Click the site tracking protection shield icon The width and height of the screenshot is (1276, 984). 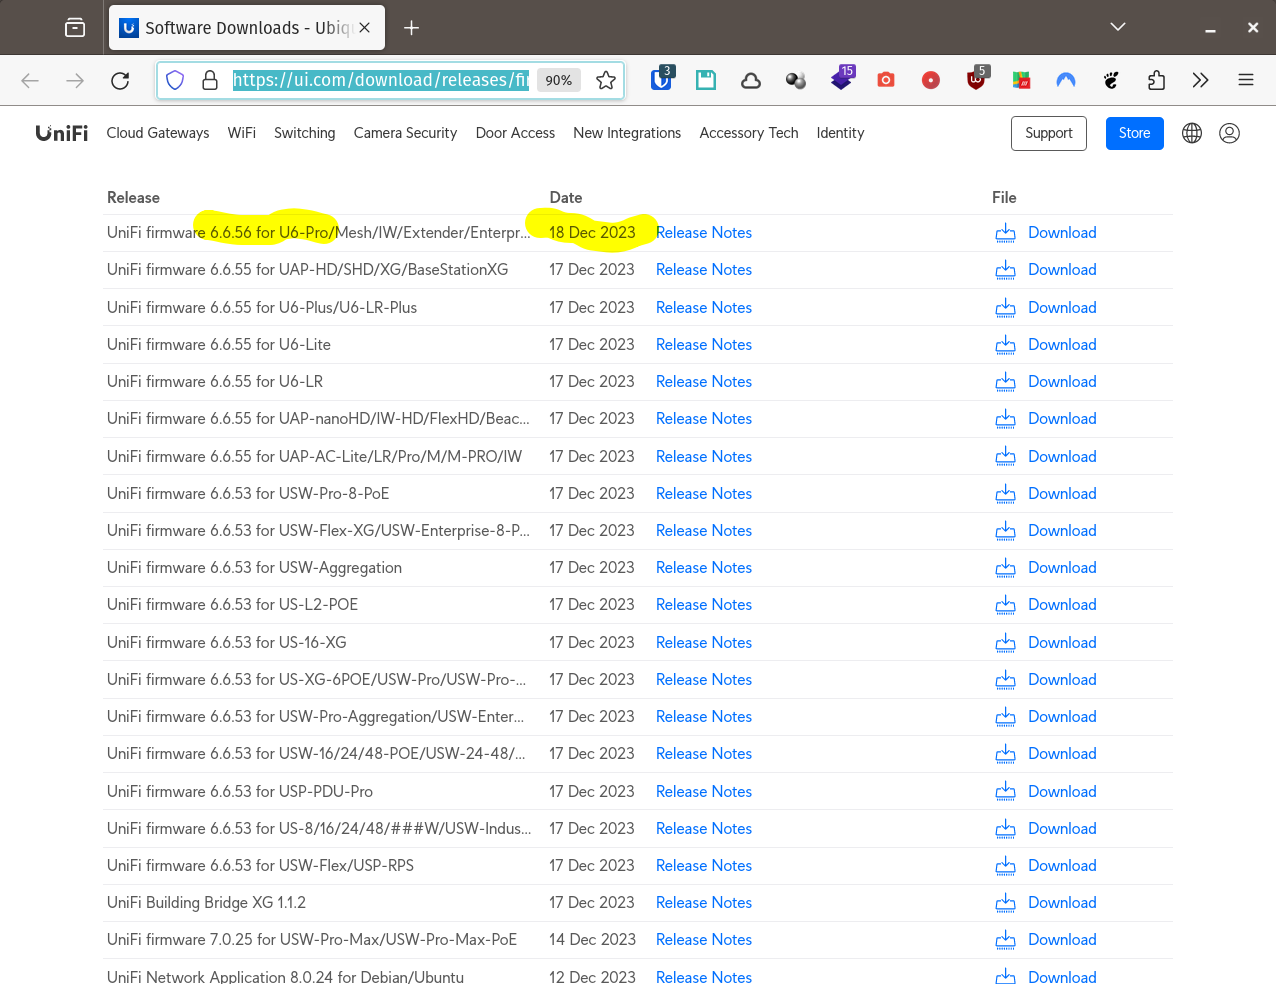(x=175, y=81)
